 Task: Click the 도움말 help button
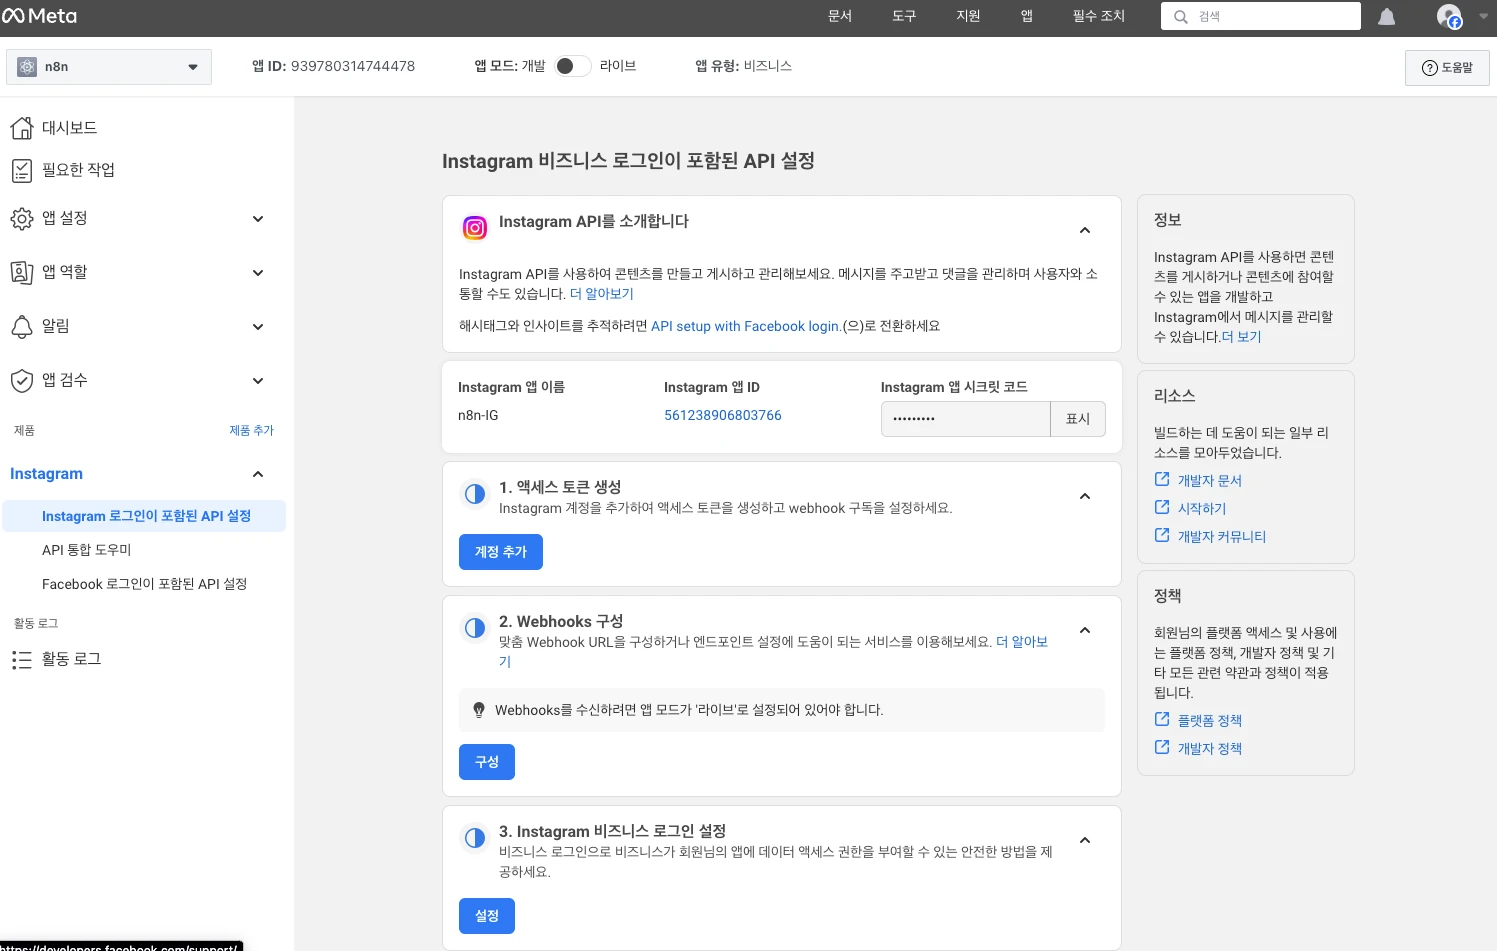1447,68
